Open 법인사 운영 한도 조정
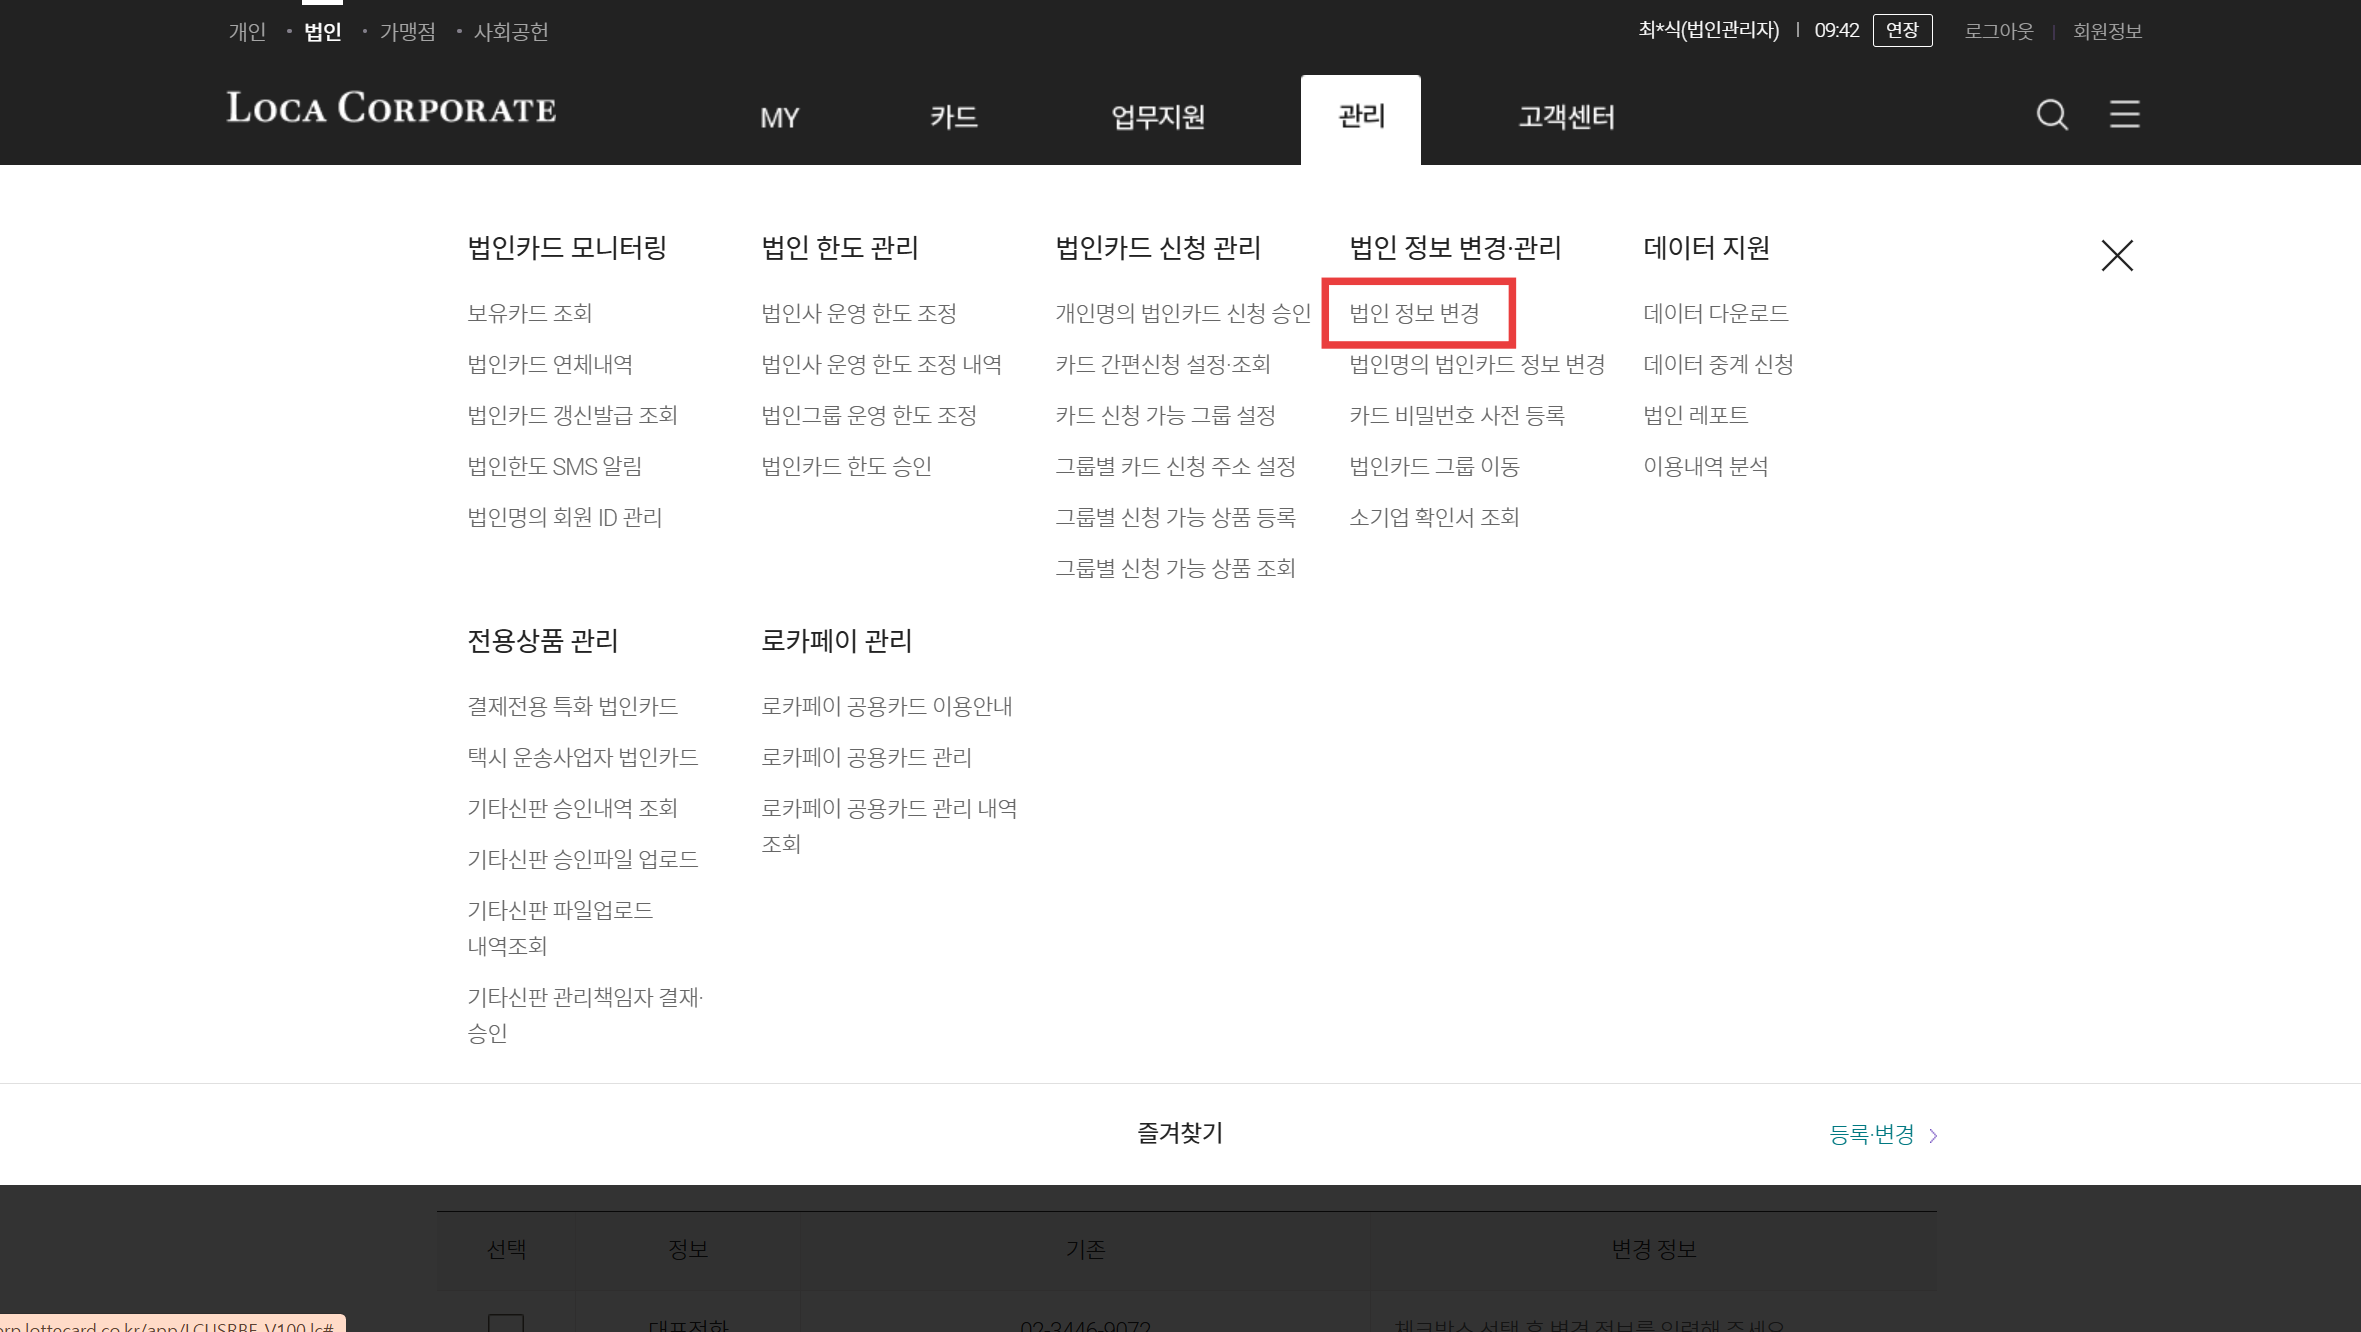The width and height of the screenshot is (2361, 1332). click(859, 313)
